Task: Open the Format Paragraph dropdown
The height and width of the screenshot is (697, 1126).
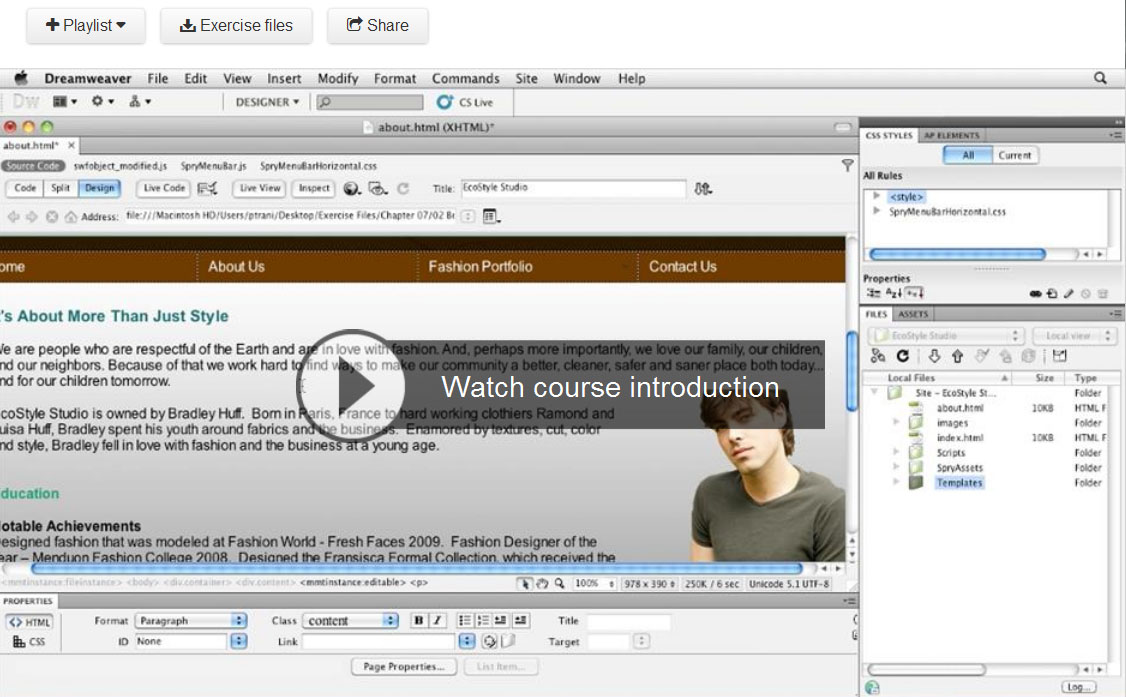Action: click(x=192, y=621)
